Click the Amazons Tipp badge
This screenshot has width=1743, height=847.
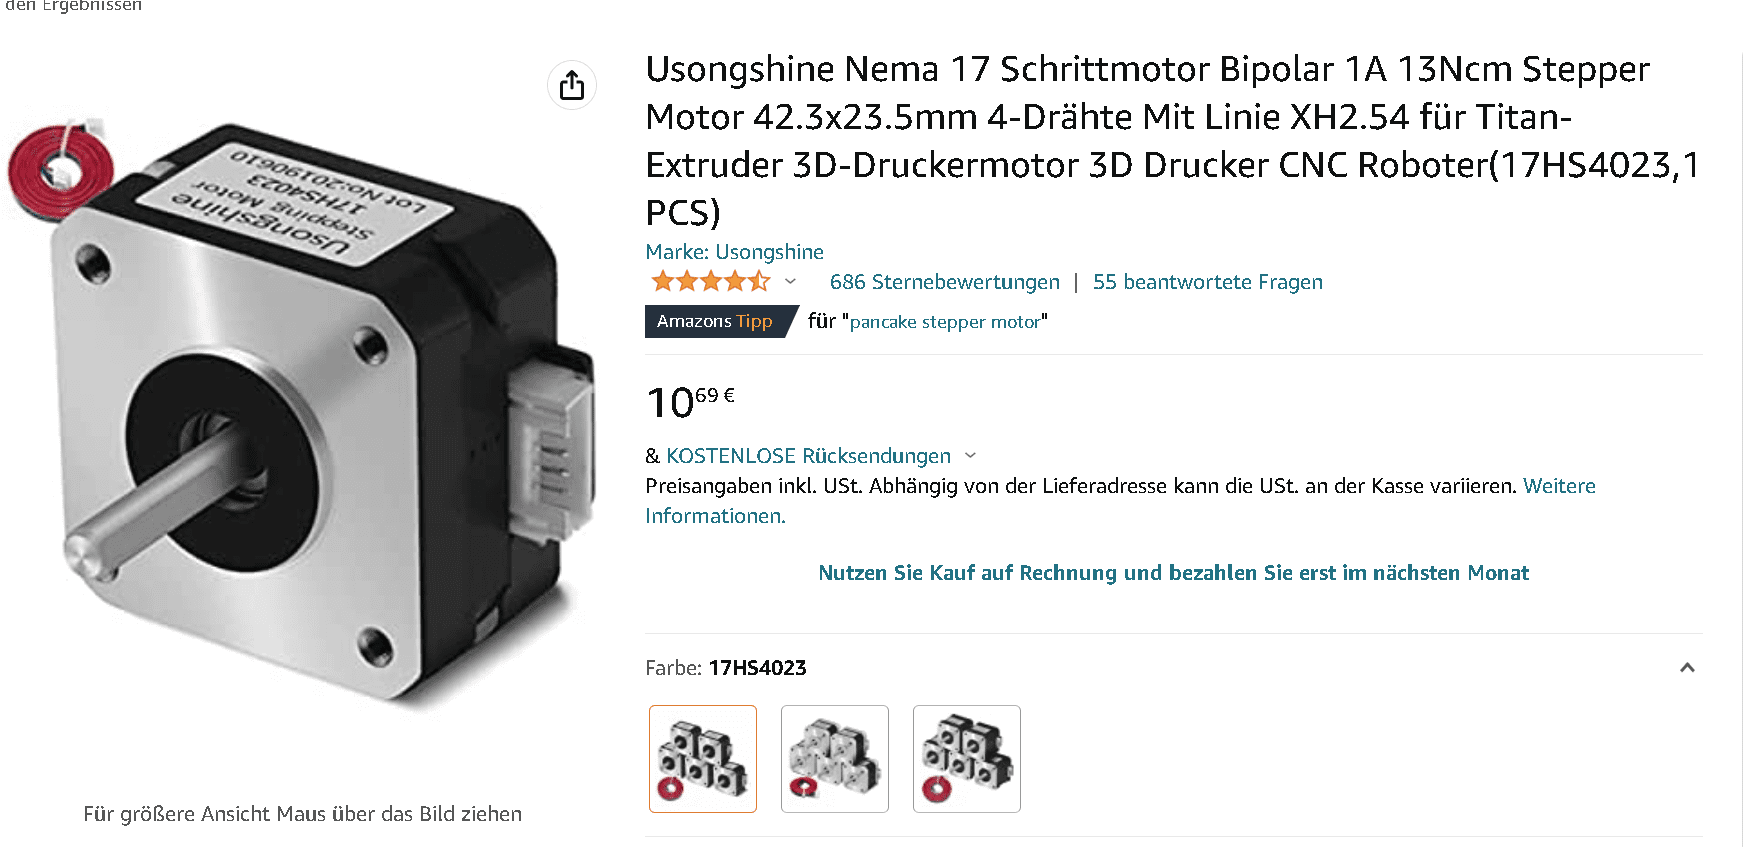tap(720, 321)
